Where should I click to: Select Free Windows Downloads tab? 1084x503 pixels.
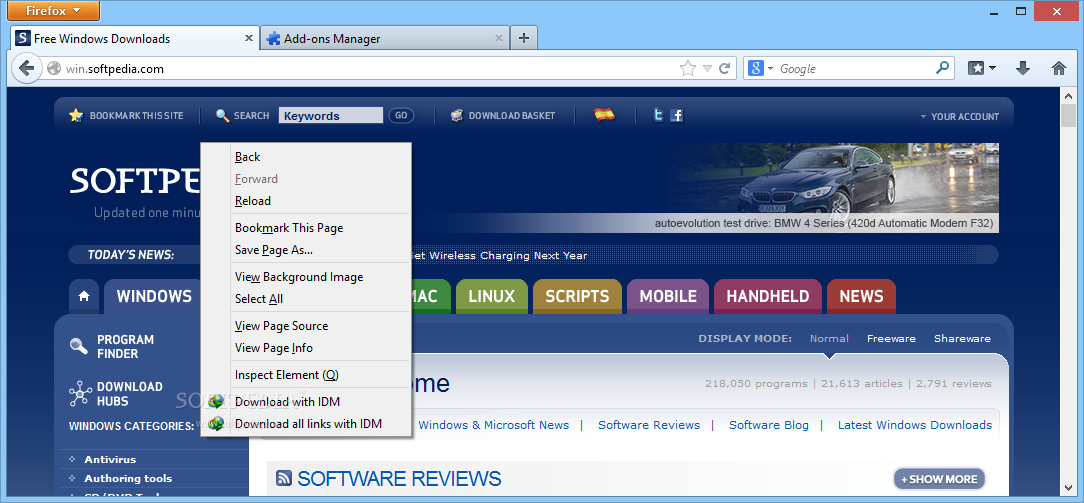click(135, 39)
